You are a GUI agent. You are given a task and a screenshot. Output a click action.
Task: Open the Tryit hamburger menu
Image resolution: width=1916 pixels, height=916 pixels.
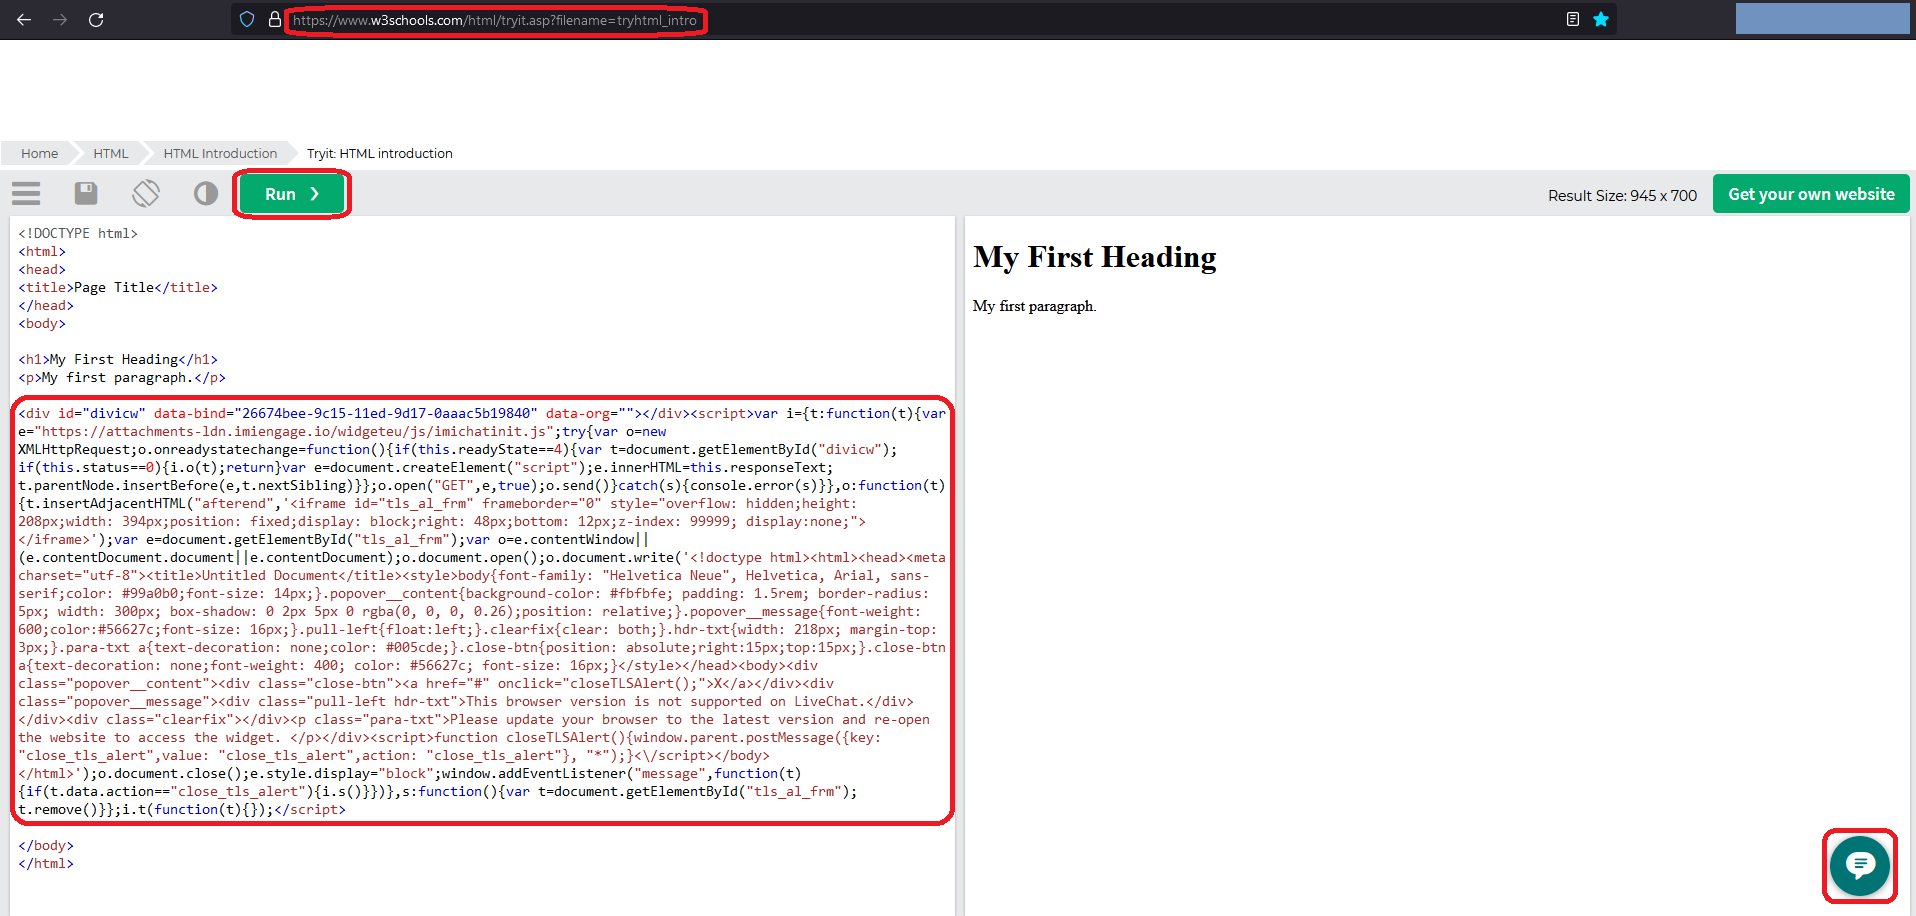26,193
